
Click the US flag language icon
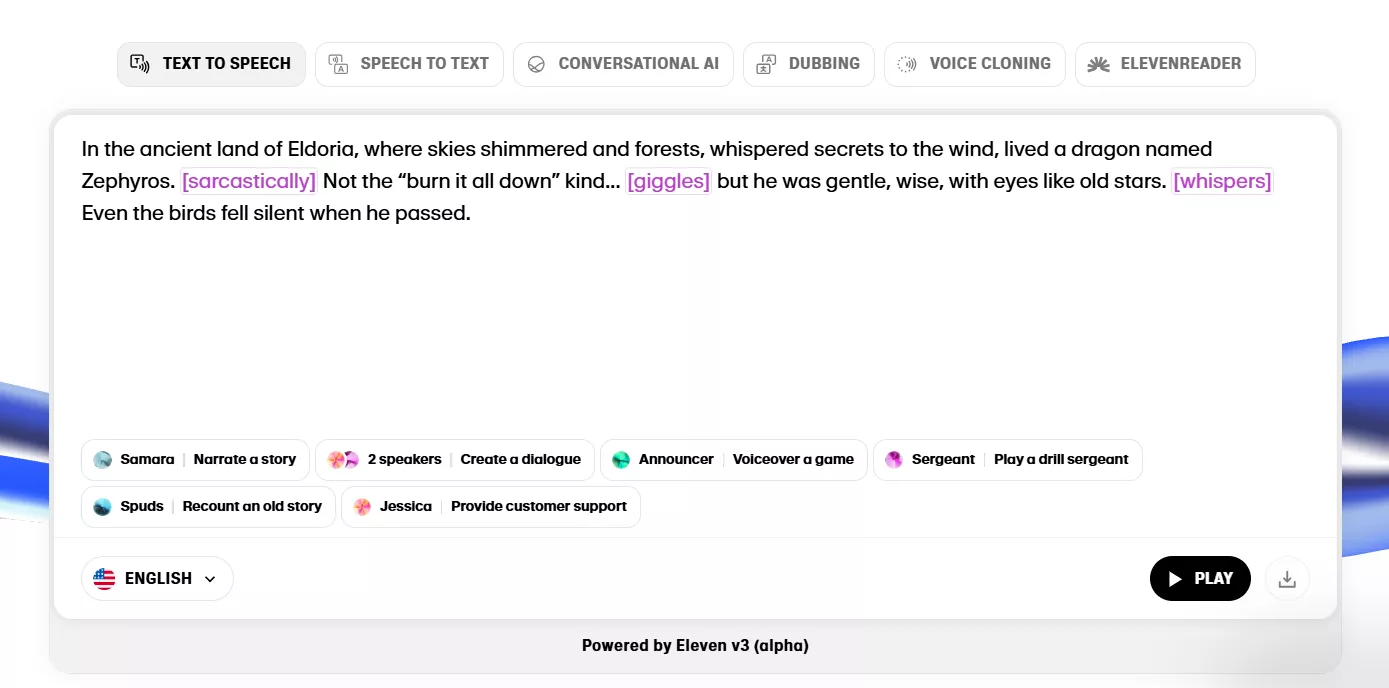[x=104, y=579]
